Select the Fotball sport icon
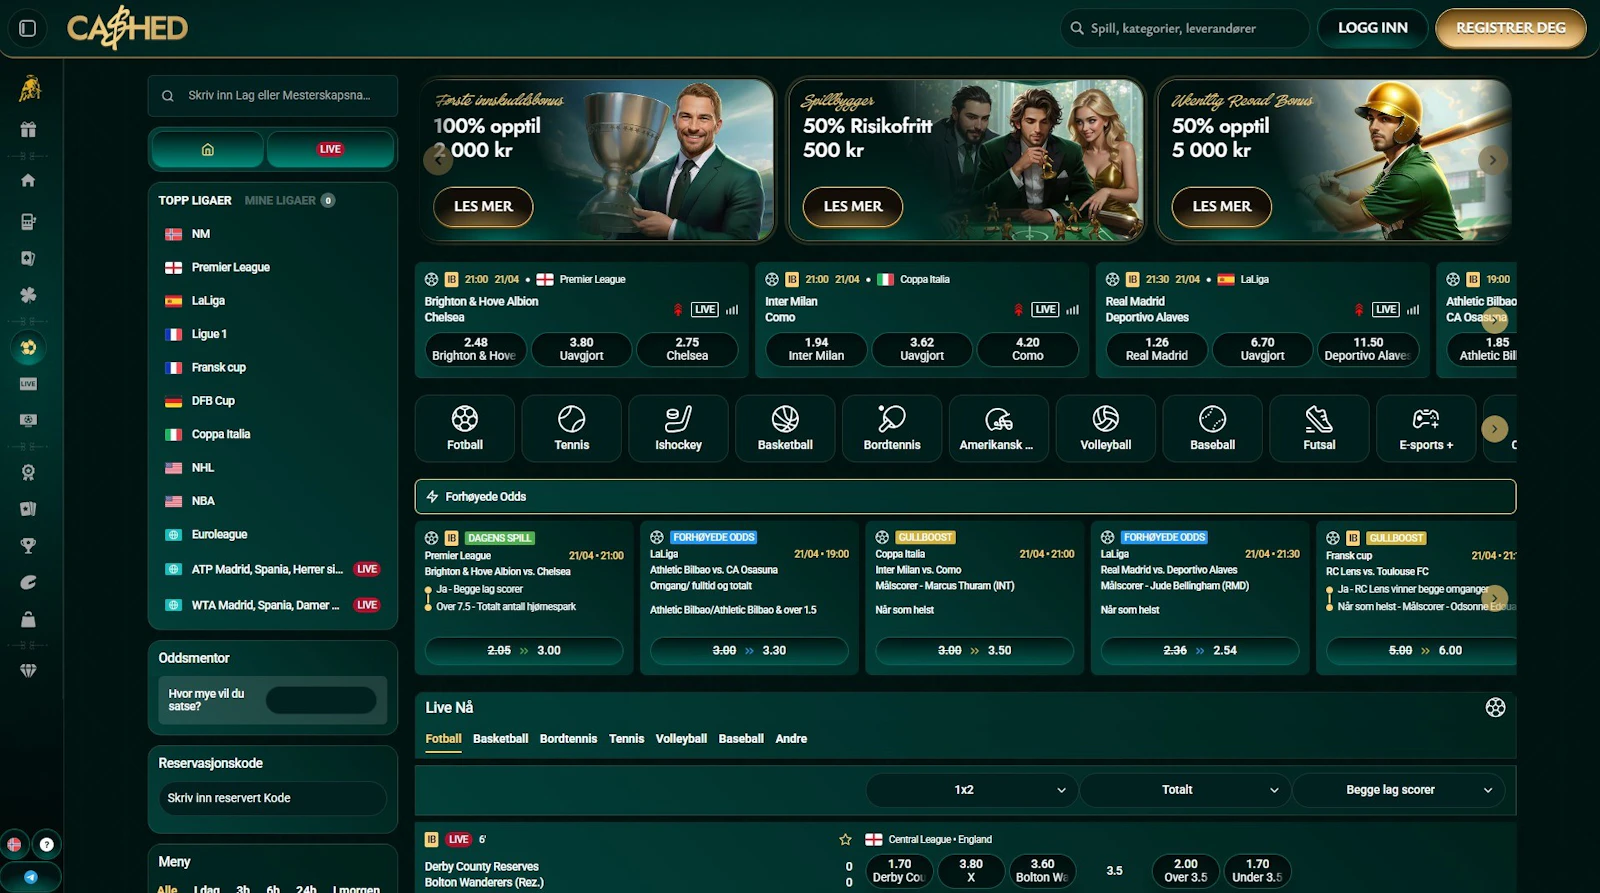 pyautogui.click(x=464, y=428)
